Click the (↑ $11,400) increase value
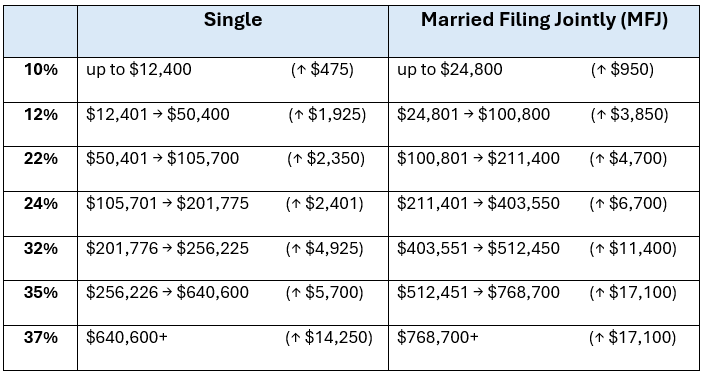Screen dimensions: 702x373 633,249
